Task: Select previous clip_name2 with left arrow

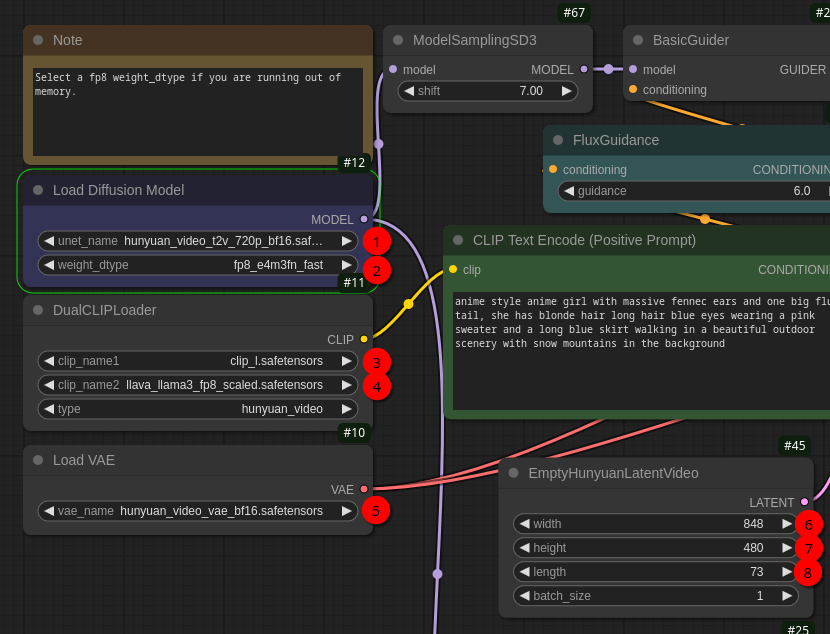Action: (x=49, y=385)
